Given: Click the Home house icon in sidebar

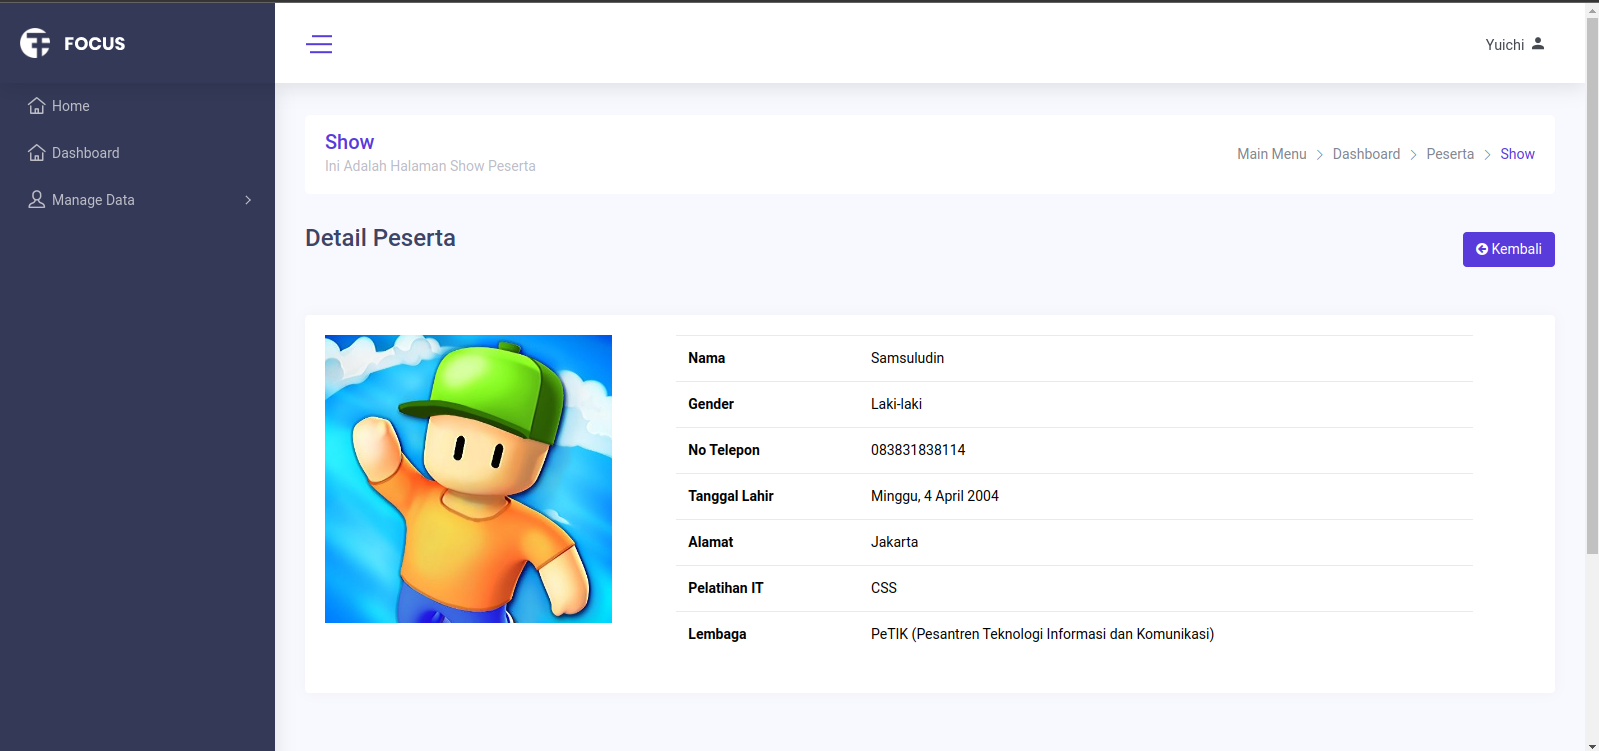Looking at the screenshot, I should click(37, 106).
